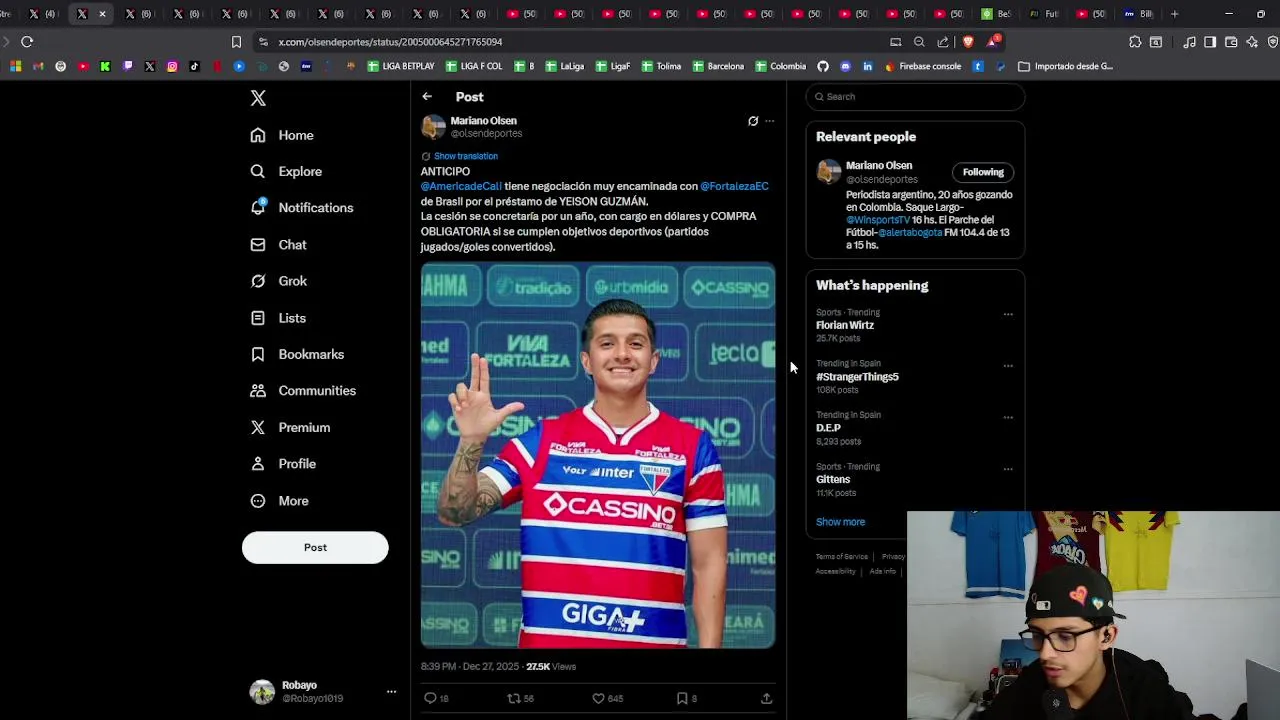Open Premium in the sidebar
Image resolution: width=1280 pixels, height=720 pixels.
[291, 427]
